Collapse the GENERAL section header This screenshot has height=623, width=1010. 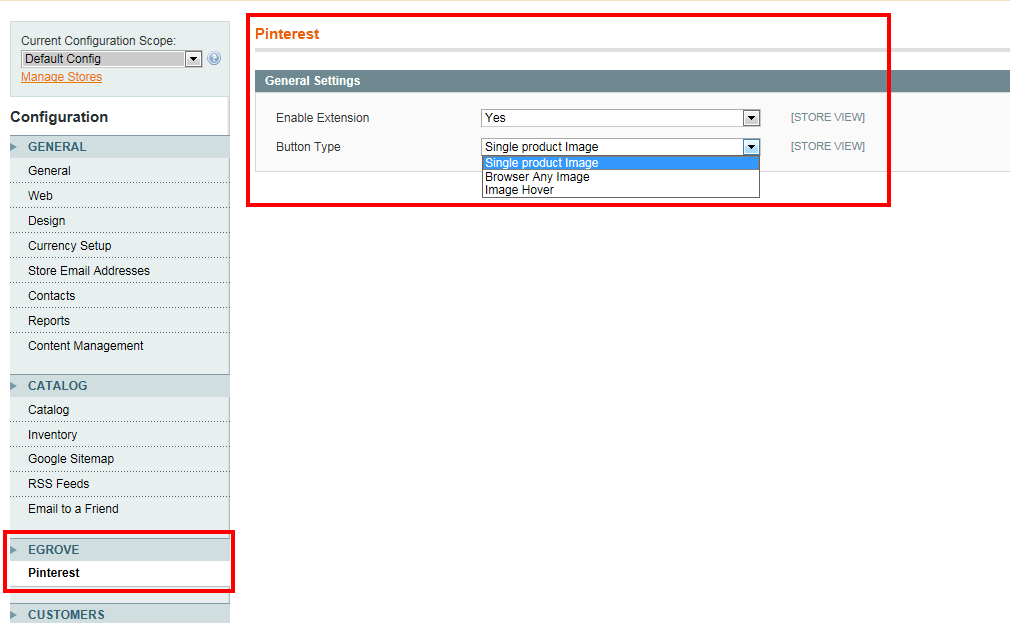[120, 147]
